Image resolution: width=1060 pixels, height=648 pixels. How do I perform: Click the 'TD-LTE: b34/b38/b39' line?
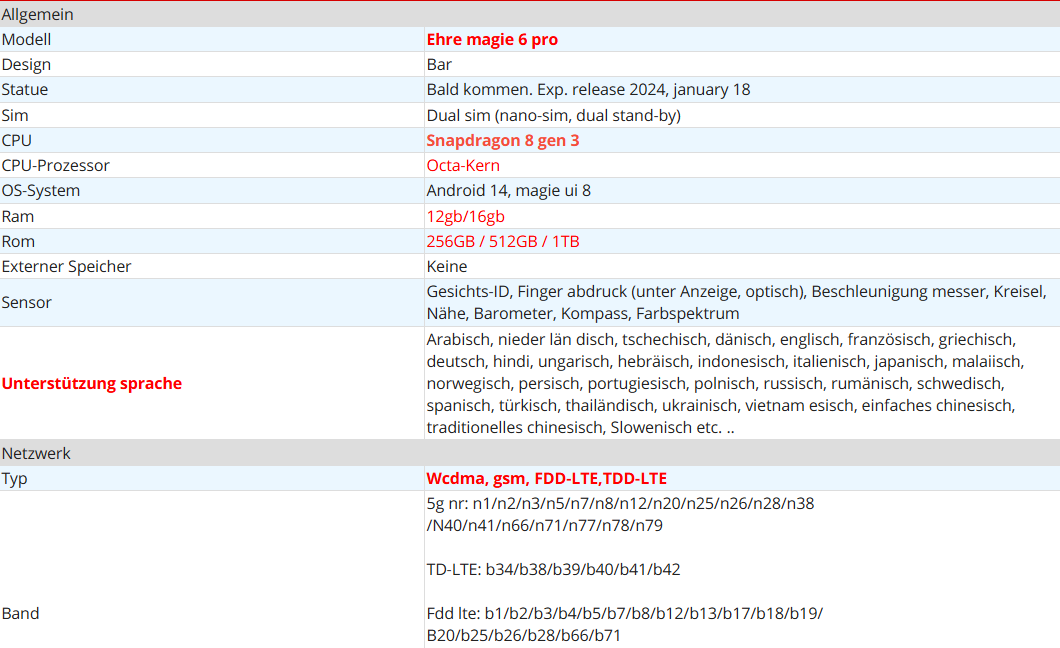click(554, 569)
